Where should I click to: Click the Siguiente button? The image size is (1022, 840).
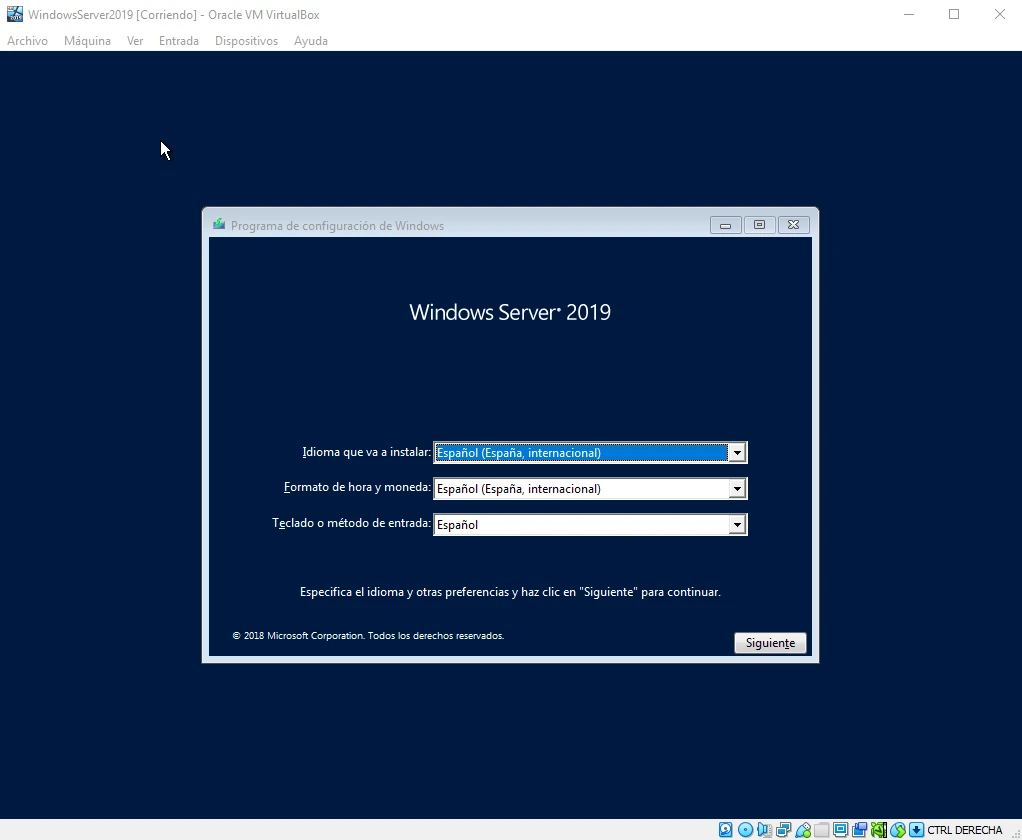[x=770, y=643]
